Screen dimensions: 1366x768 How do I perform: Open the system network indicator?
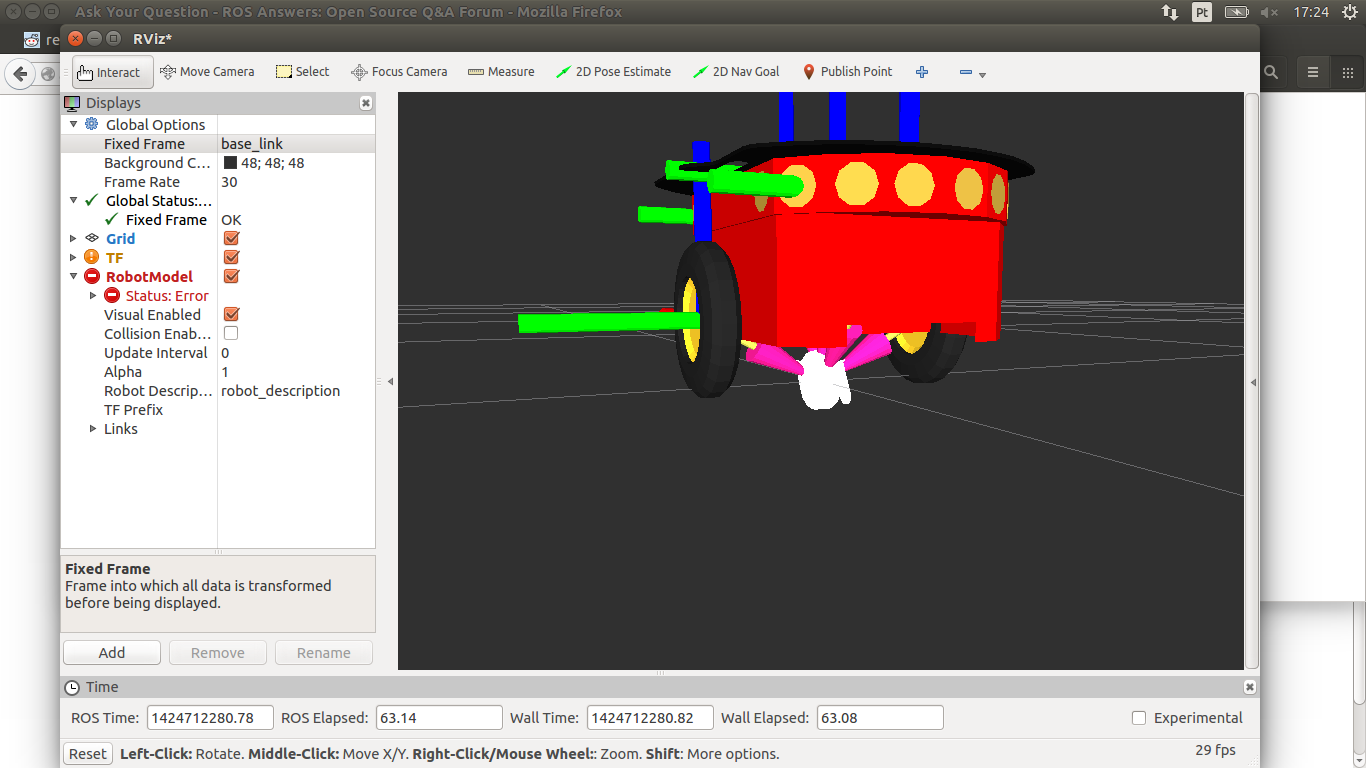point(1169,12)
